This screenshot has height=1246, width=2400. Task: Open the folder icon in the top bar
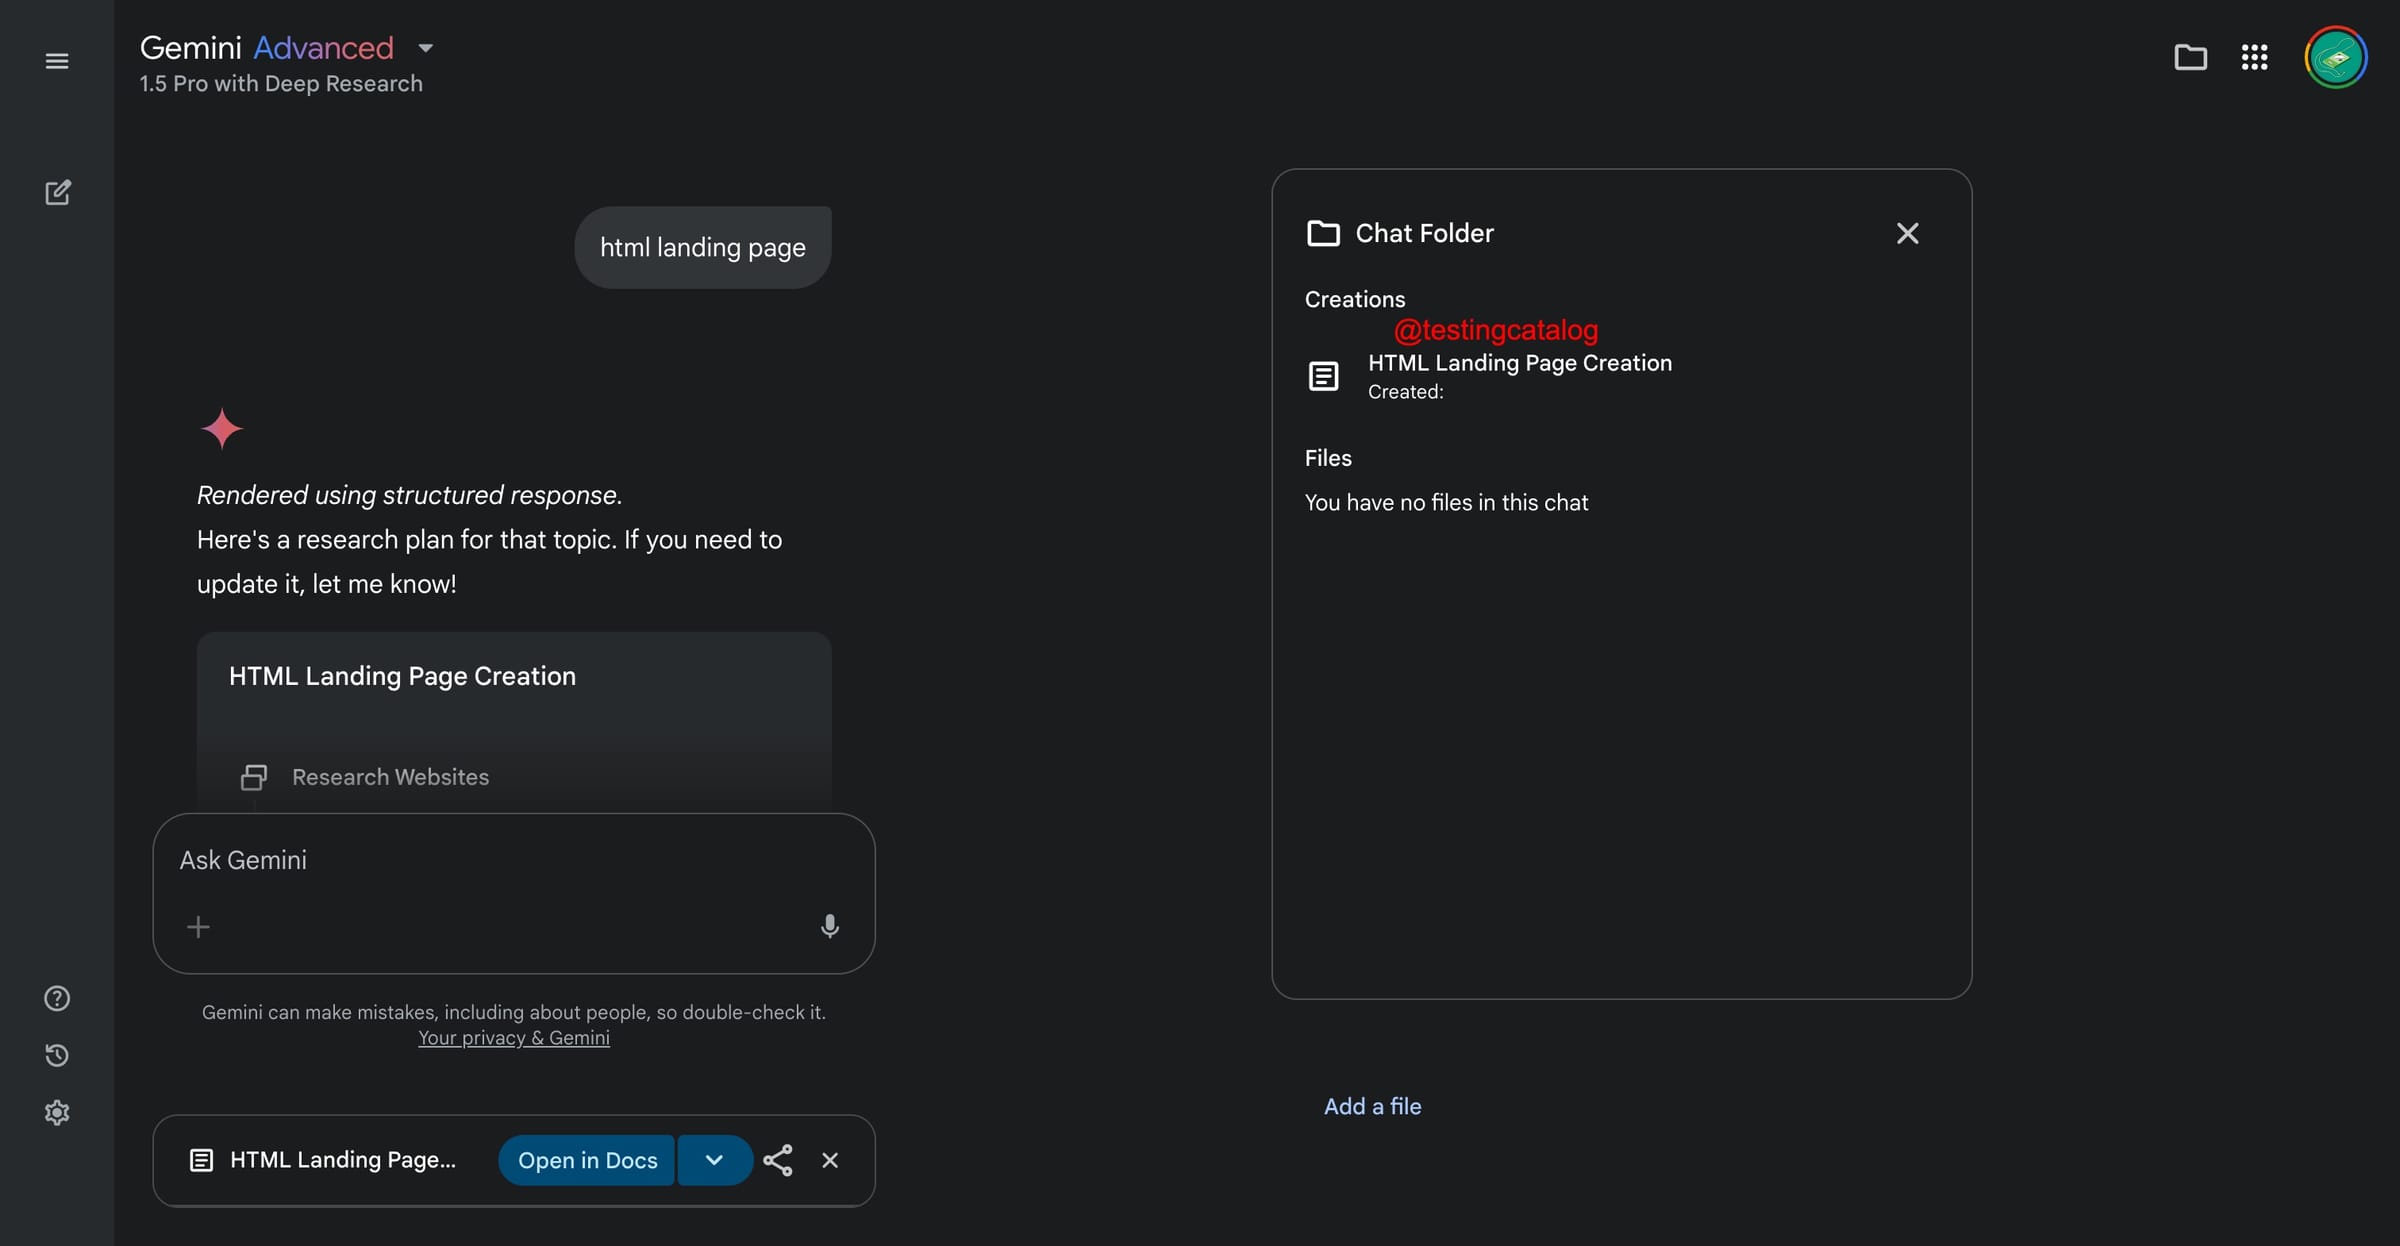click(2191, 57)
